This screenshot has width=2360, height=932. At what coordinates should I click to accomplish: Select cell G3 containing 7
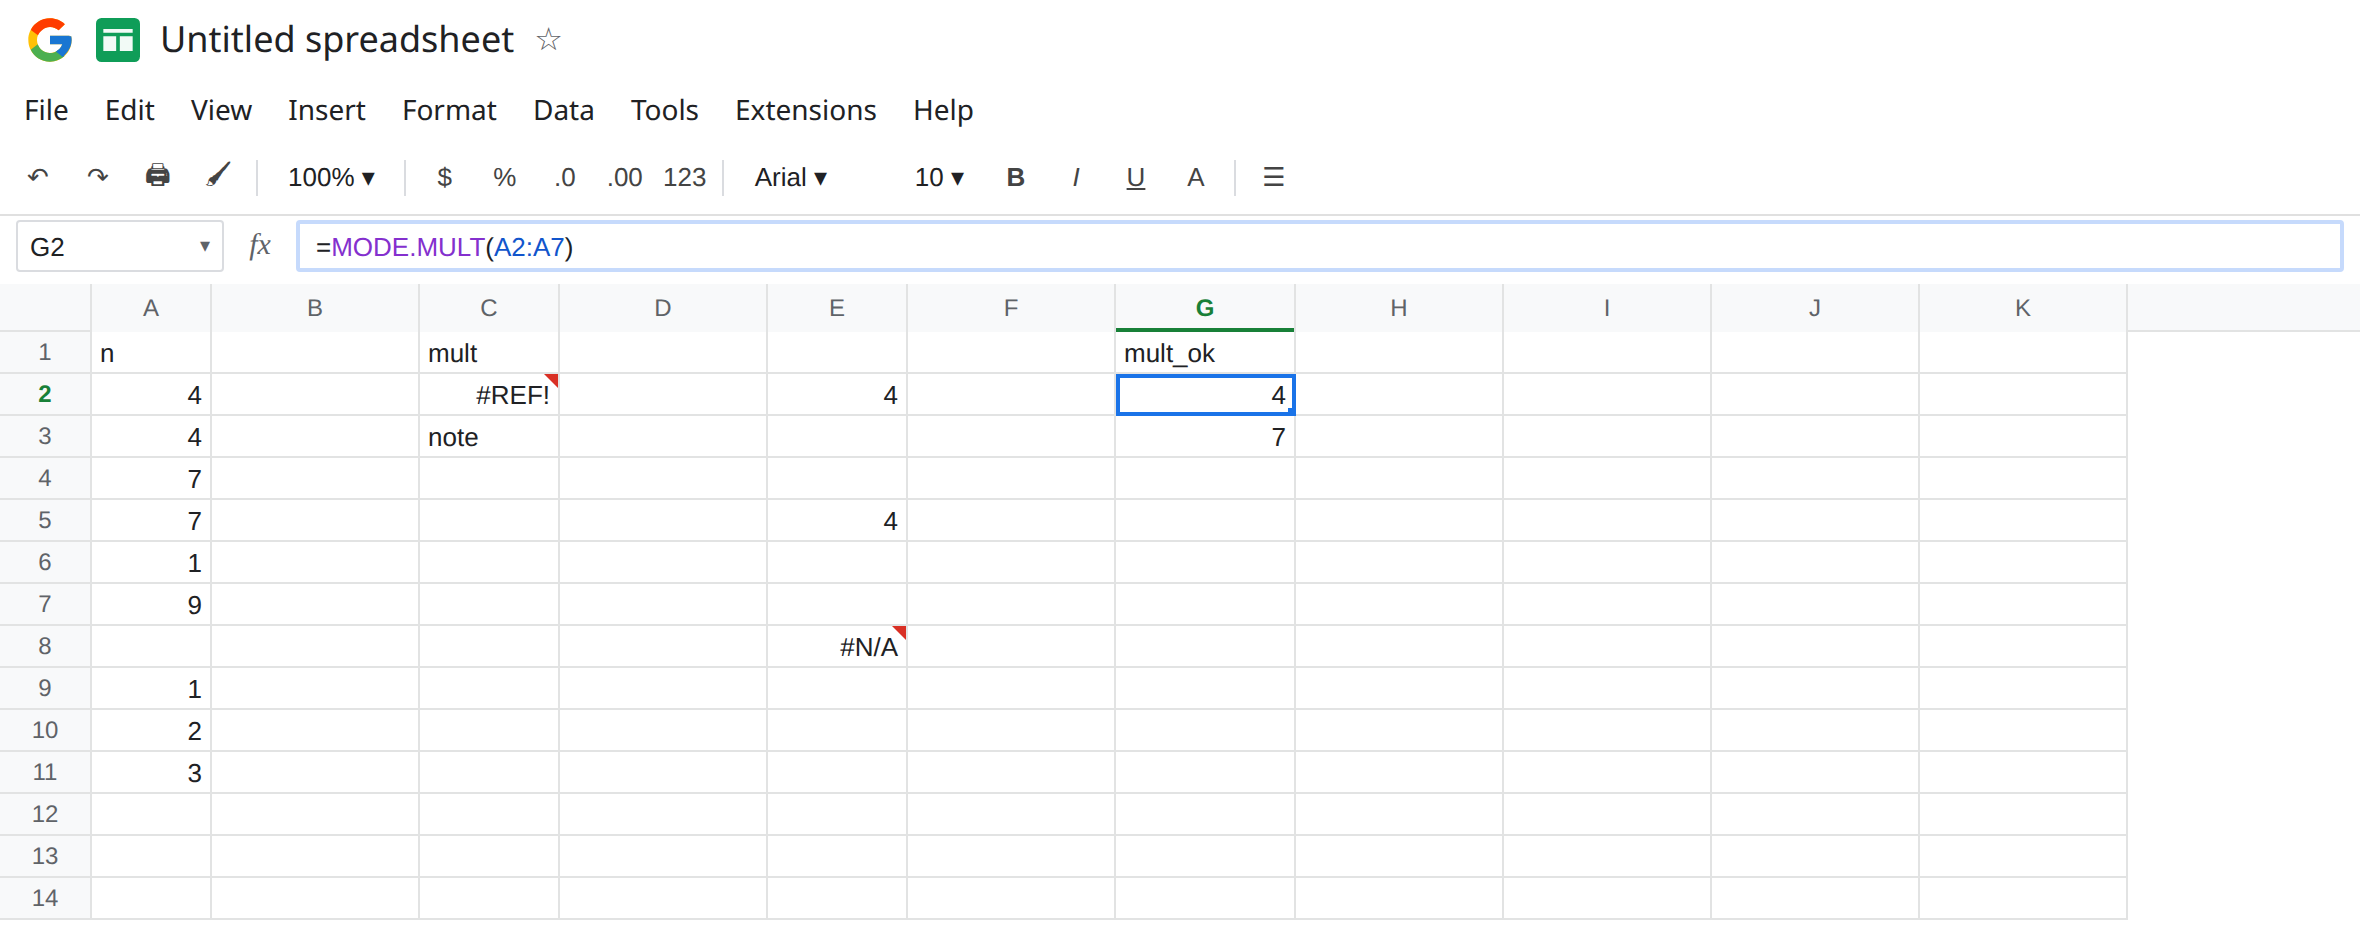pyautogui.click(x=1205, y=437)
